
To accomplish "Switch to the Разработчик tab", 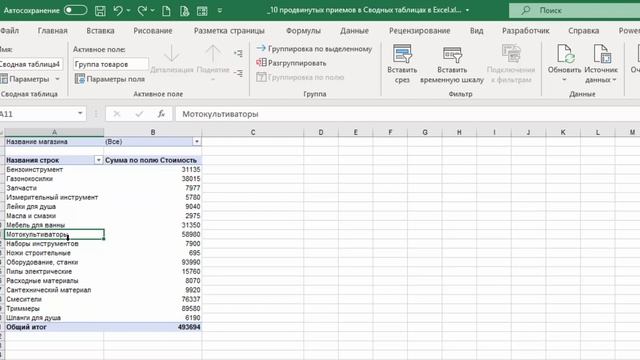I will (x=526, y=31).
